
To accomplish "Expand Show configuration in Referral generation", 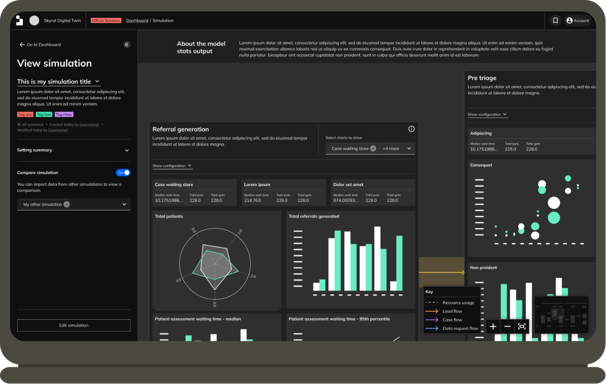I will (172, 166).
